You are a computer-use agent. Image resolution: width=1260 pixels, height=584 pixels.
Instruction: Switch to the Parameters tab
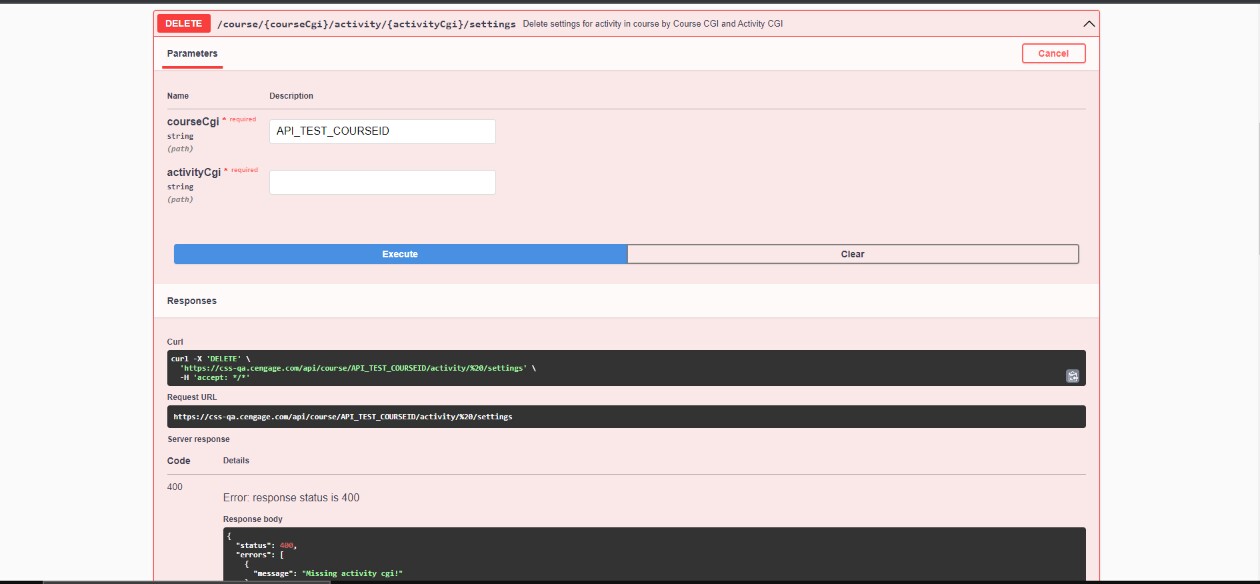click(191, 53)
